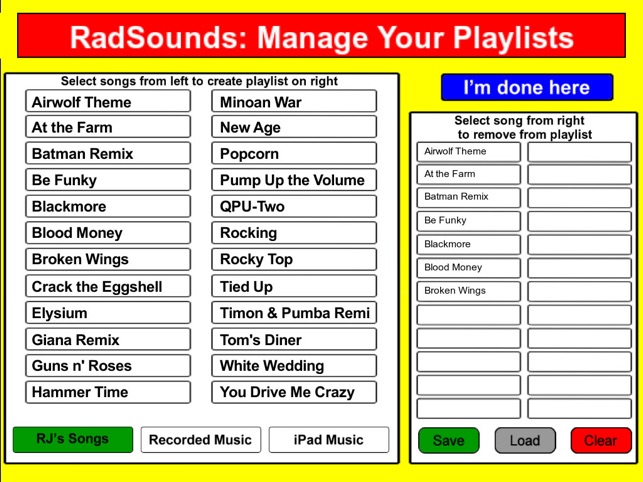Viewport: 643px width, 482px height.
Task: Add Blackmore from the song list
Action: [108, 206]
